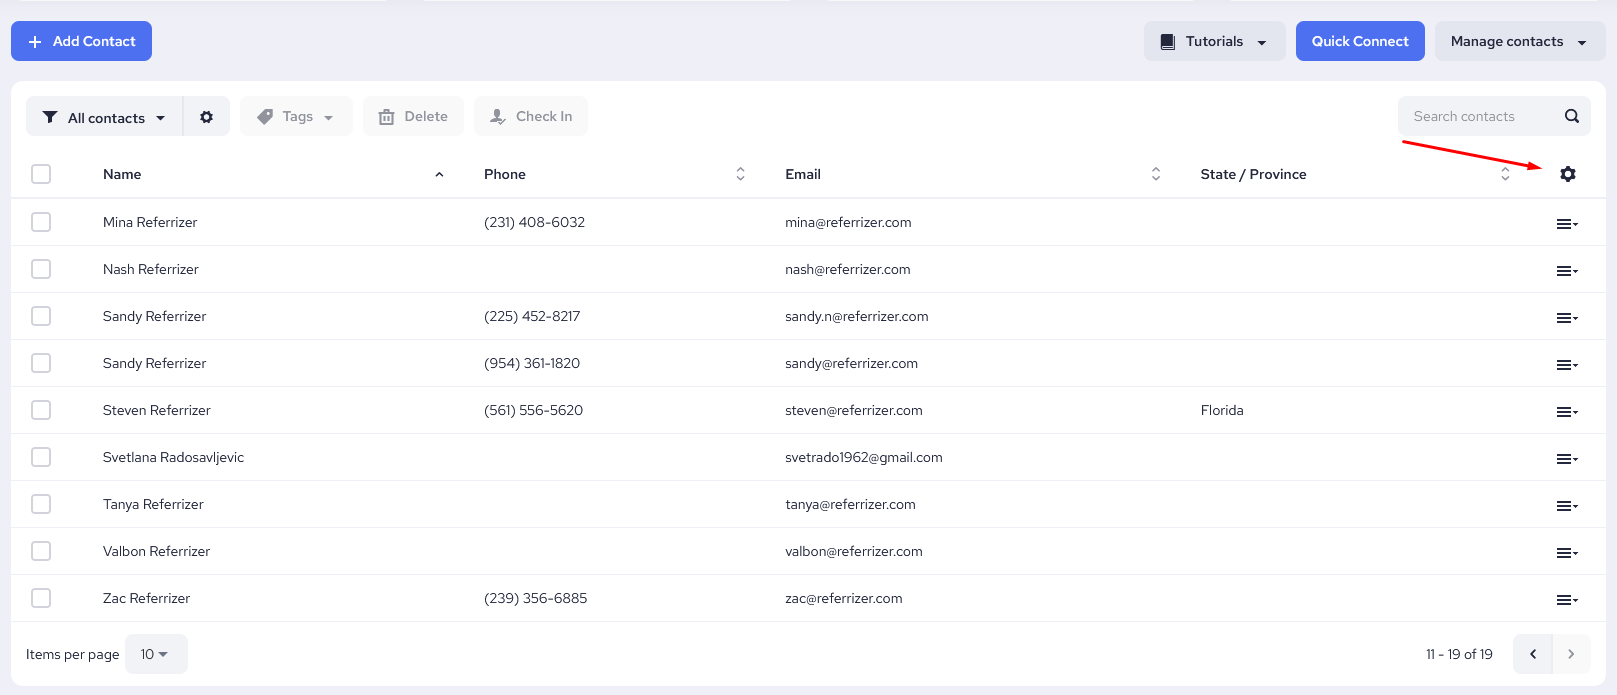The image size is (1617, 695).
Task: Open row actions menu for Zac Referrizer
Action: (1567, 600)
